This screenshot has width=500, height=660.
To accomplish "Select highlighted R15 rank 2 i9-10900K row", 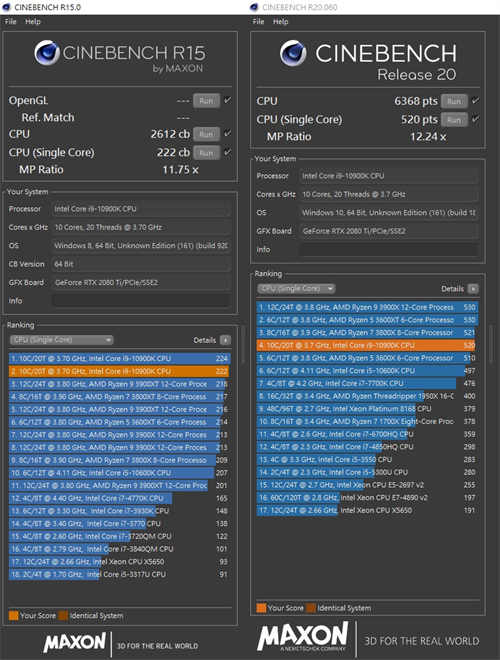I will coord(119,371).
